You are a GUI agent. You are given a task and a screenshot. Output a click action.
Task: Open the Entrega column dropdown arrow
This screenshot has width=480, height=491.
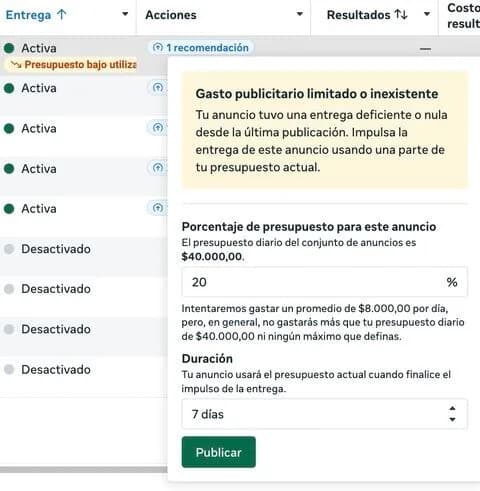pyautogui.click(x=125, y=14)
